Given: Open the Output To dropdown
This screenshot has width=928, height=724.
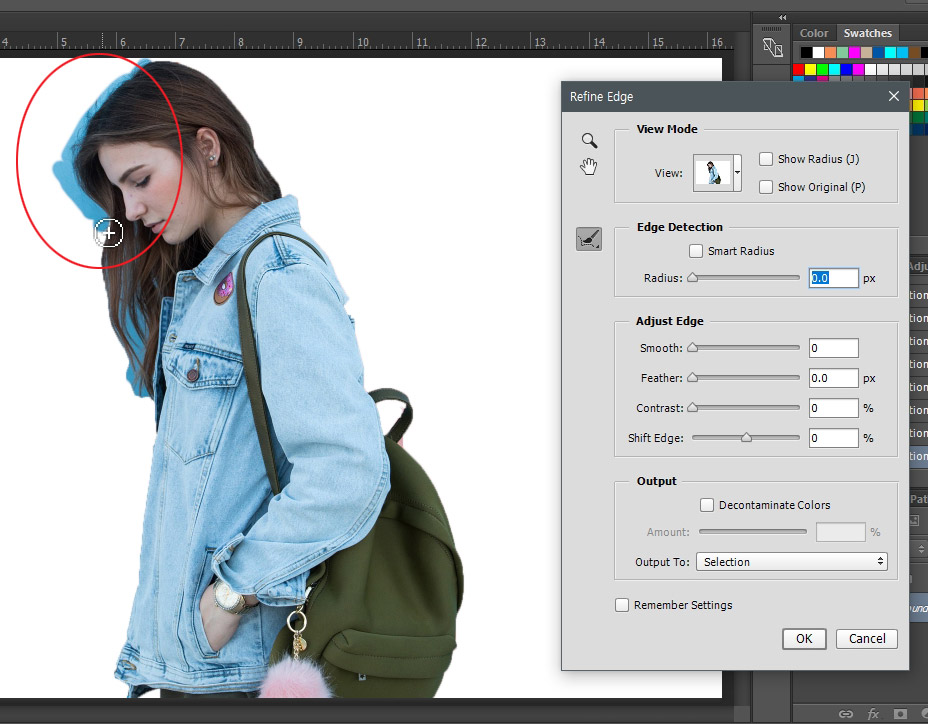Looking at the screenshot, I should [792, 562].
